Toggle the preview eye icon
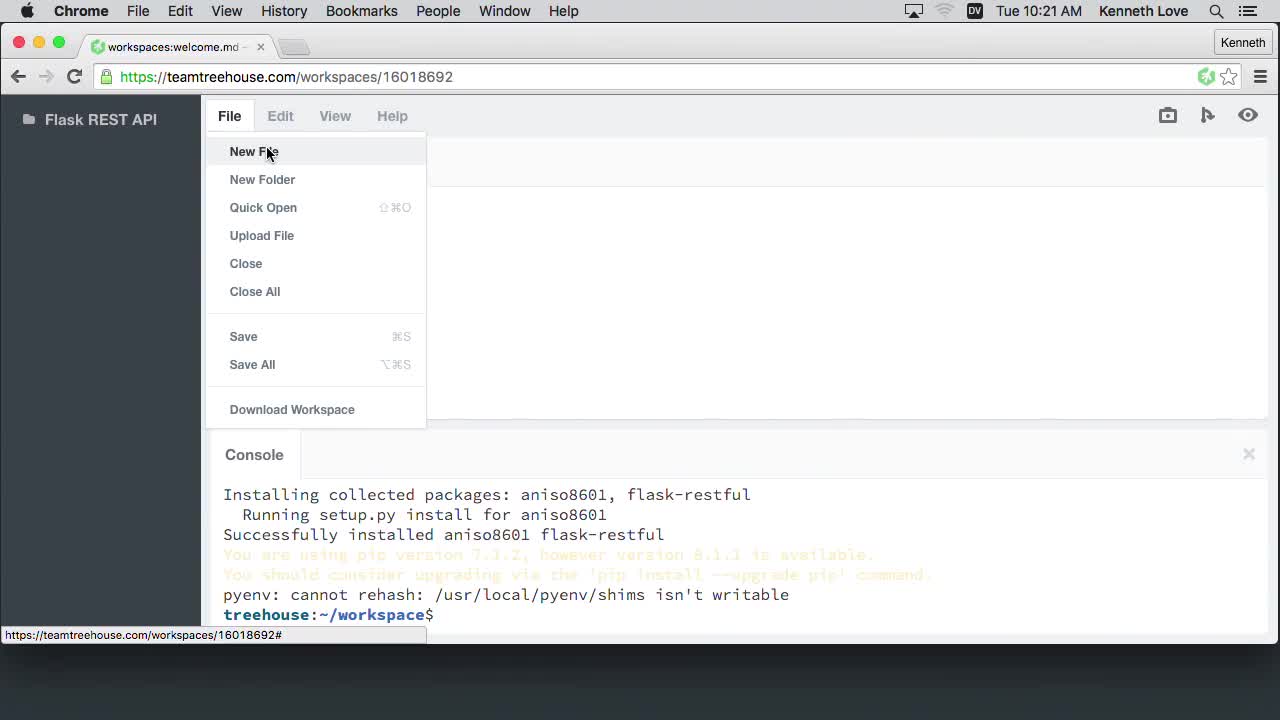The width and height of the screenshot is (1280, 720). (1248, 115)
